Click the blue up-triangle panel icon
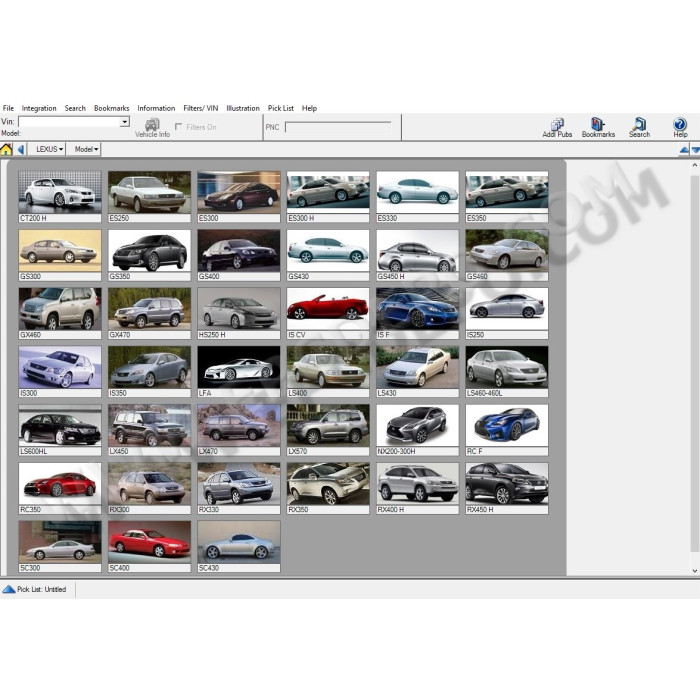Viewport: 700px width, 700px height. point(684,150)
